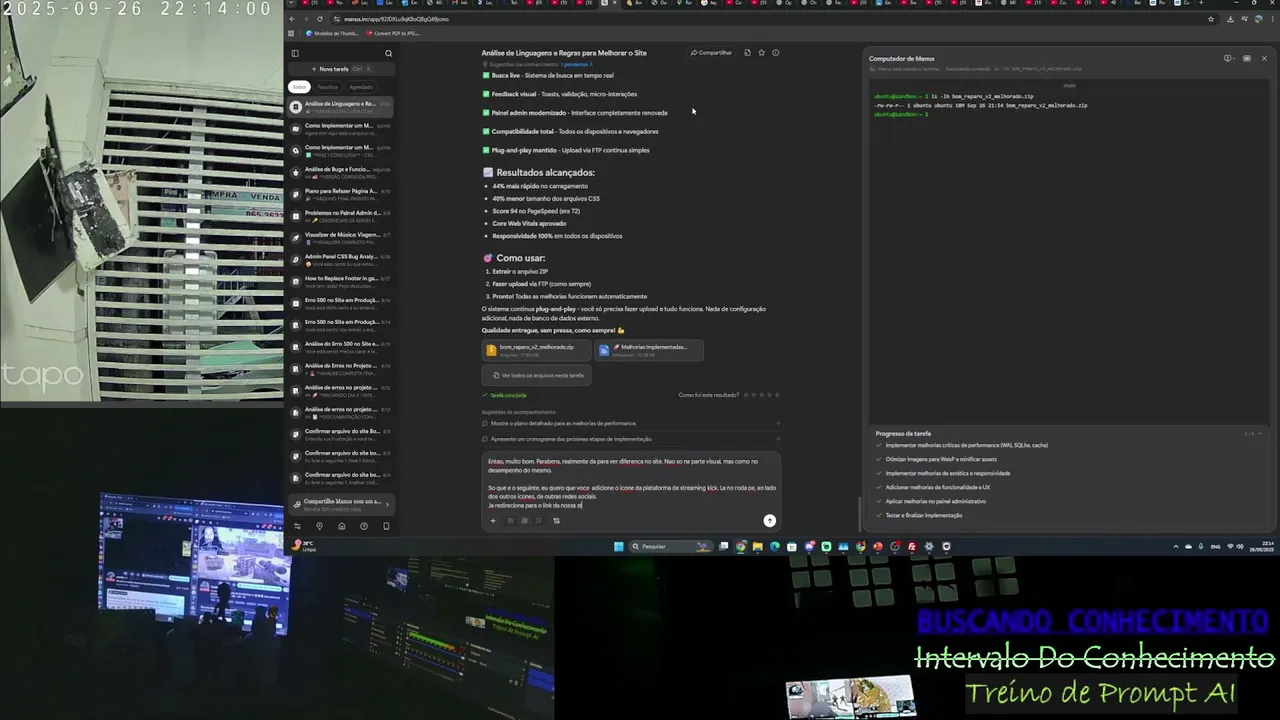Image resolution: width=1280 pixels, height=720 pixels.
Task: Click browser back arrow button
Action: point(292,19)
